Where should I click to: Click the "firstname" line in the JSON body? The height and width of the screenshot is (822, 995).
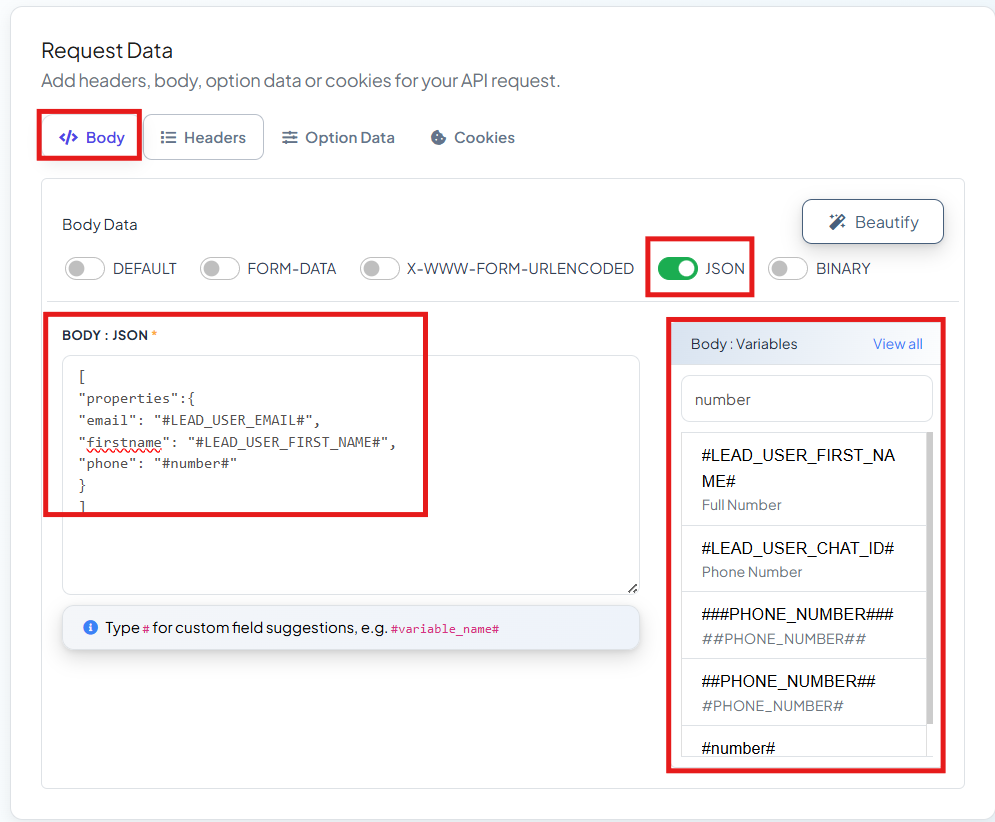[x=237, y=442]
